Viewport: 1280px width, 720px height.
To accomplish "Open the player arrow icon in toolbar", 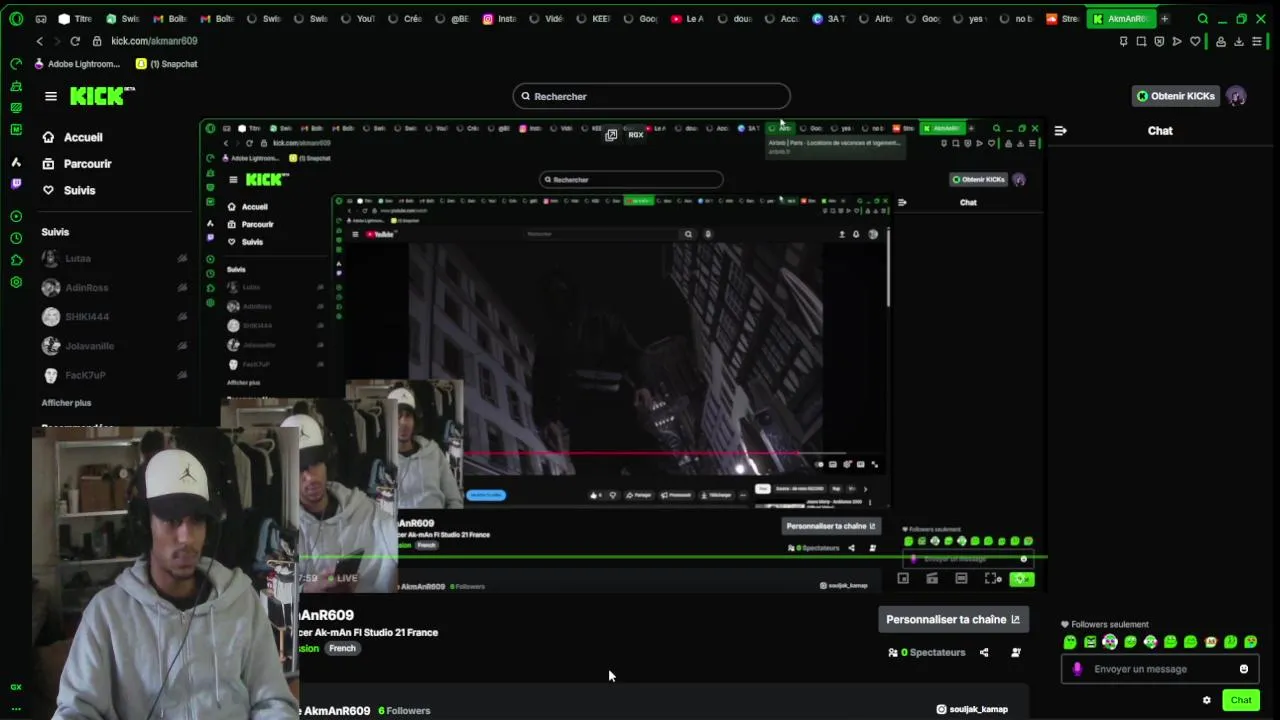I will click(x=1177, y=41).
